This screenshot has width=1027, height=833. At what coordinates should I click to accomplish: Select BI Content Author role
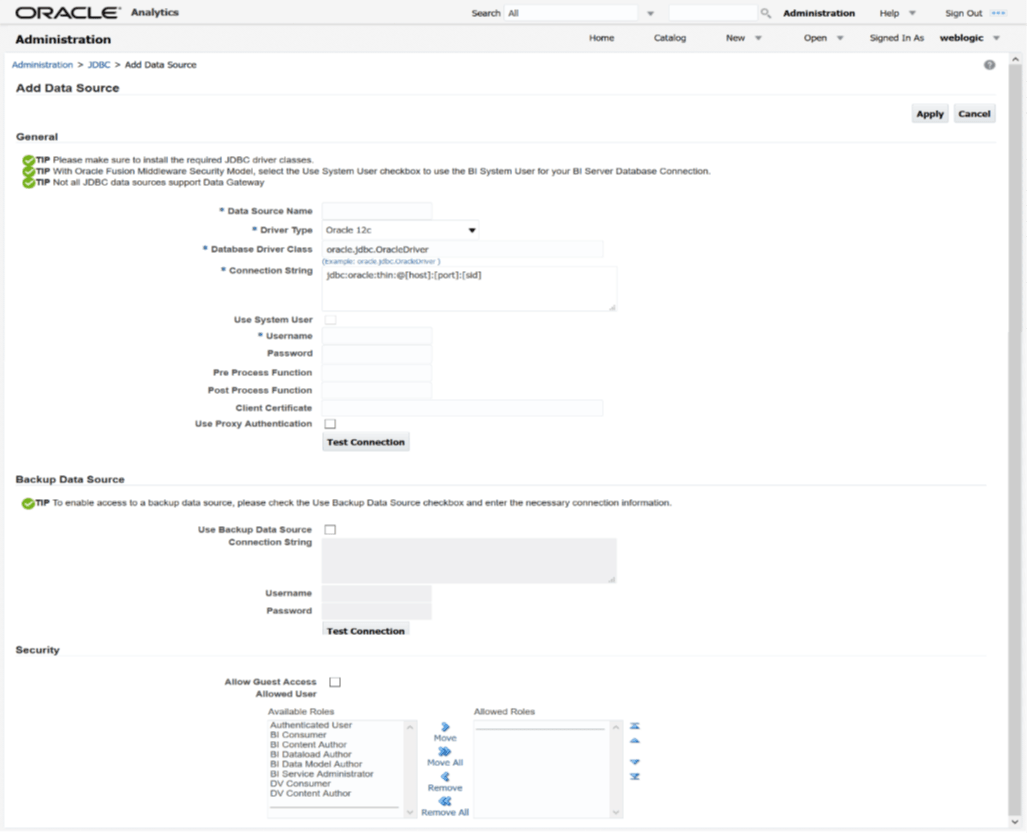click(308, 745)
